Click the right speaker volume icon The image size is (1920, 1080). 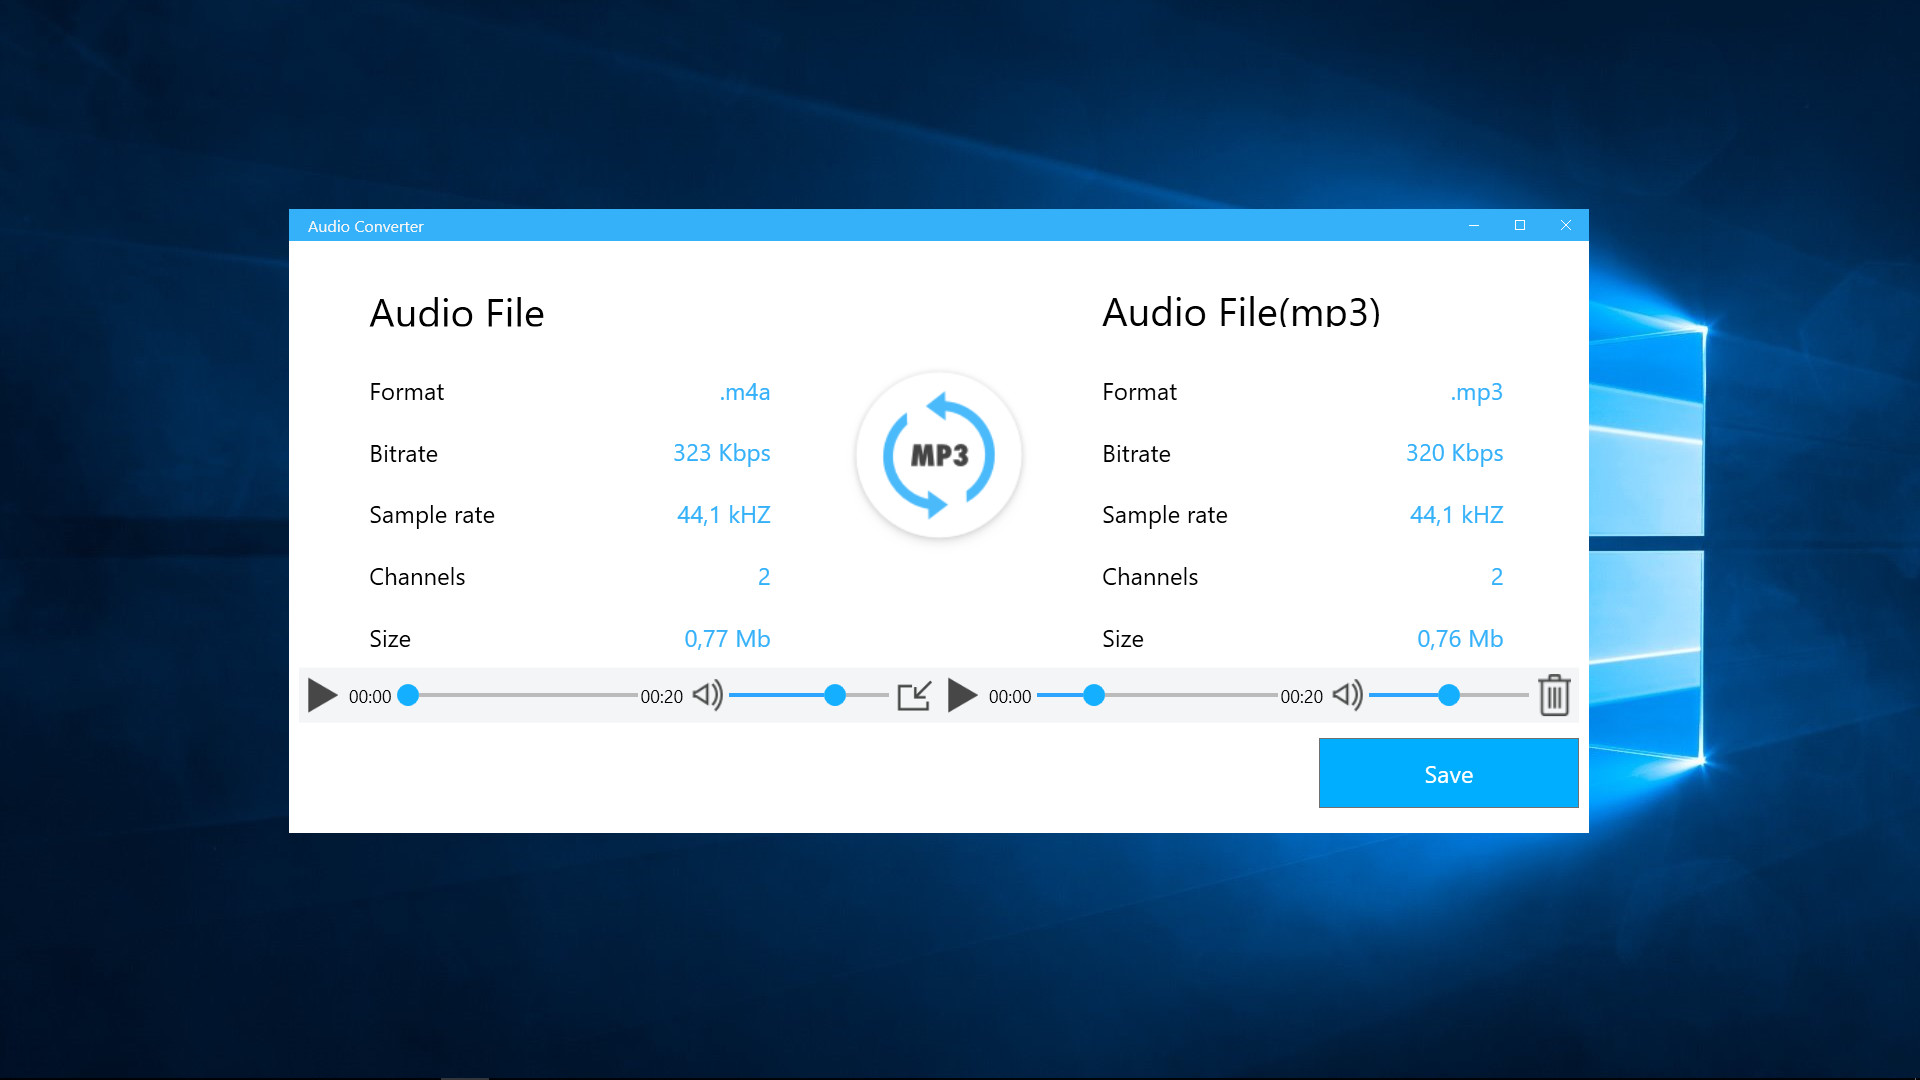1347,696
